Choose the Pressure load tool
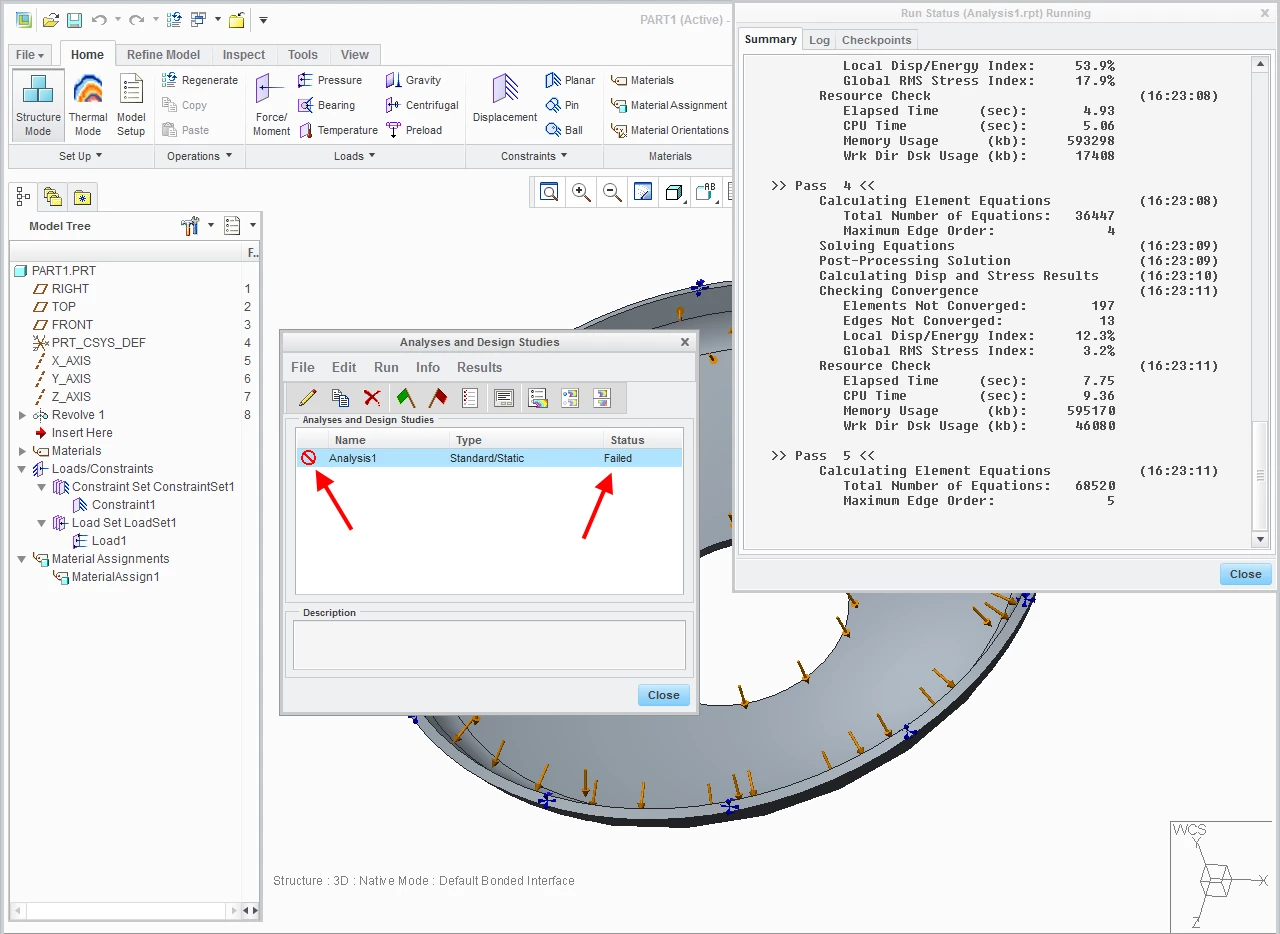 click(330, 80)
